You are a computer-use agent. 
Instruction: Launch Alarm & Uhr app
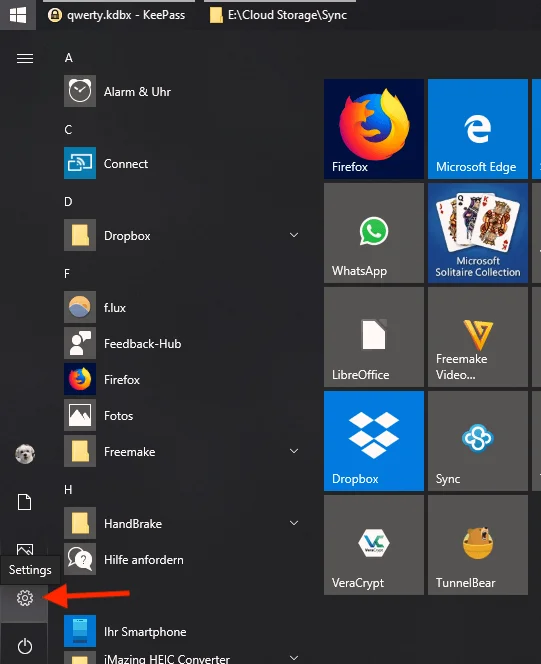tap(182, 91)
